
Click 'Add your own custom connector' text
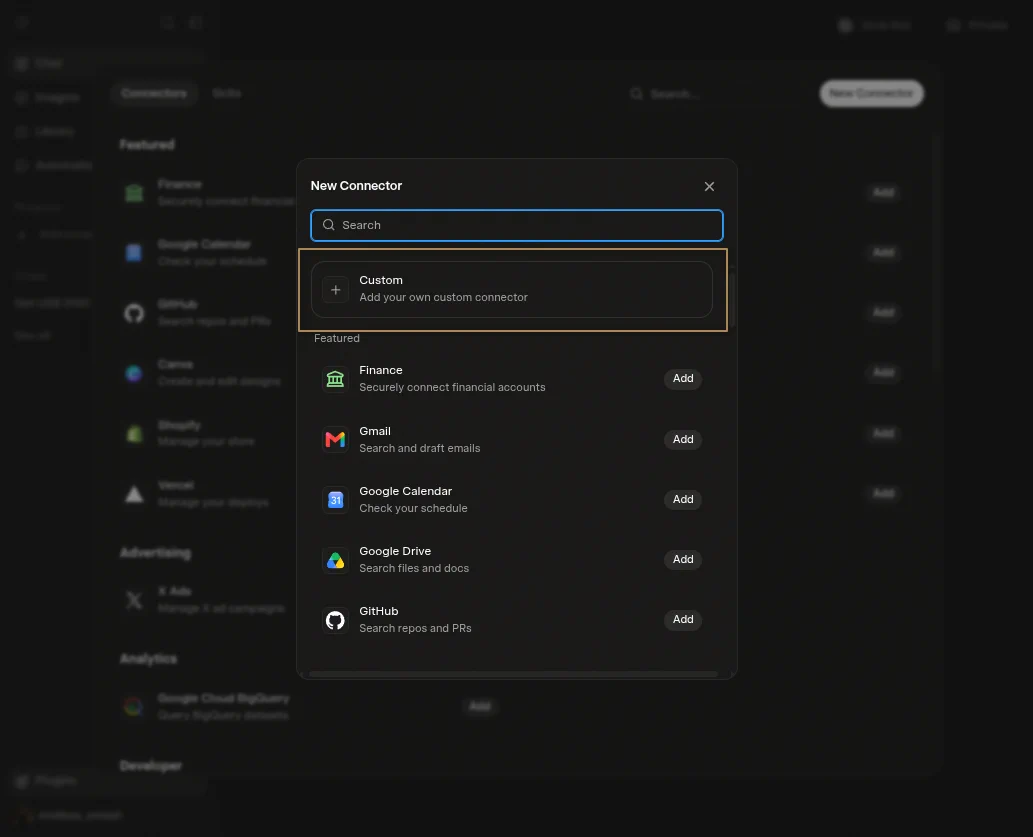point(443,297)
